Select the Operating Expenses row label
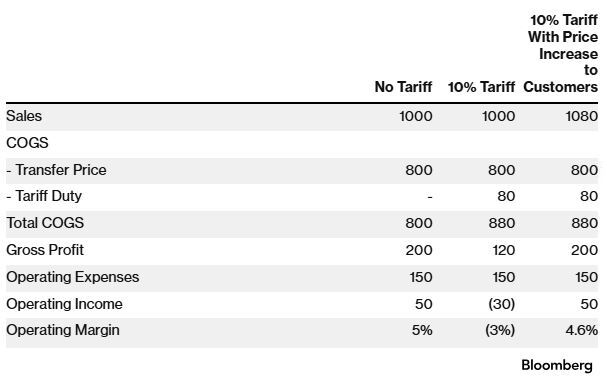This screenshot has height=380, width=607. click(72, 277)
